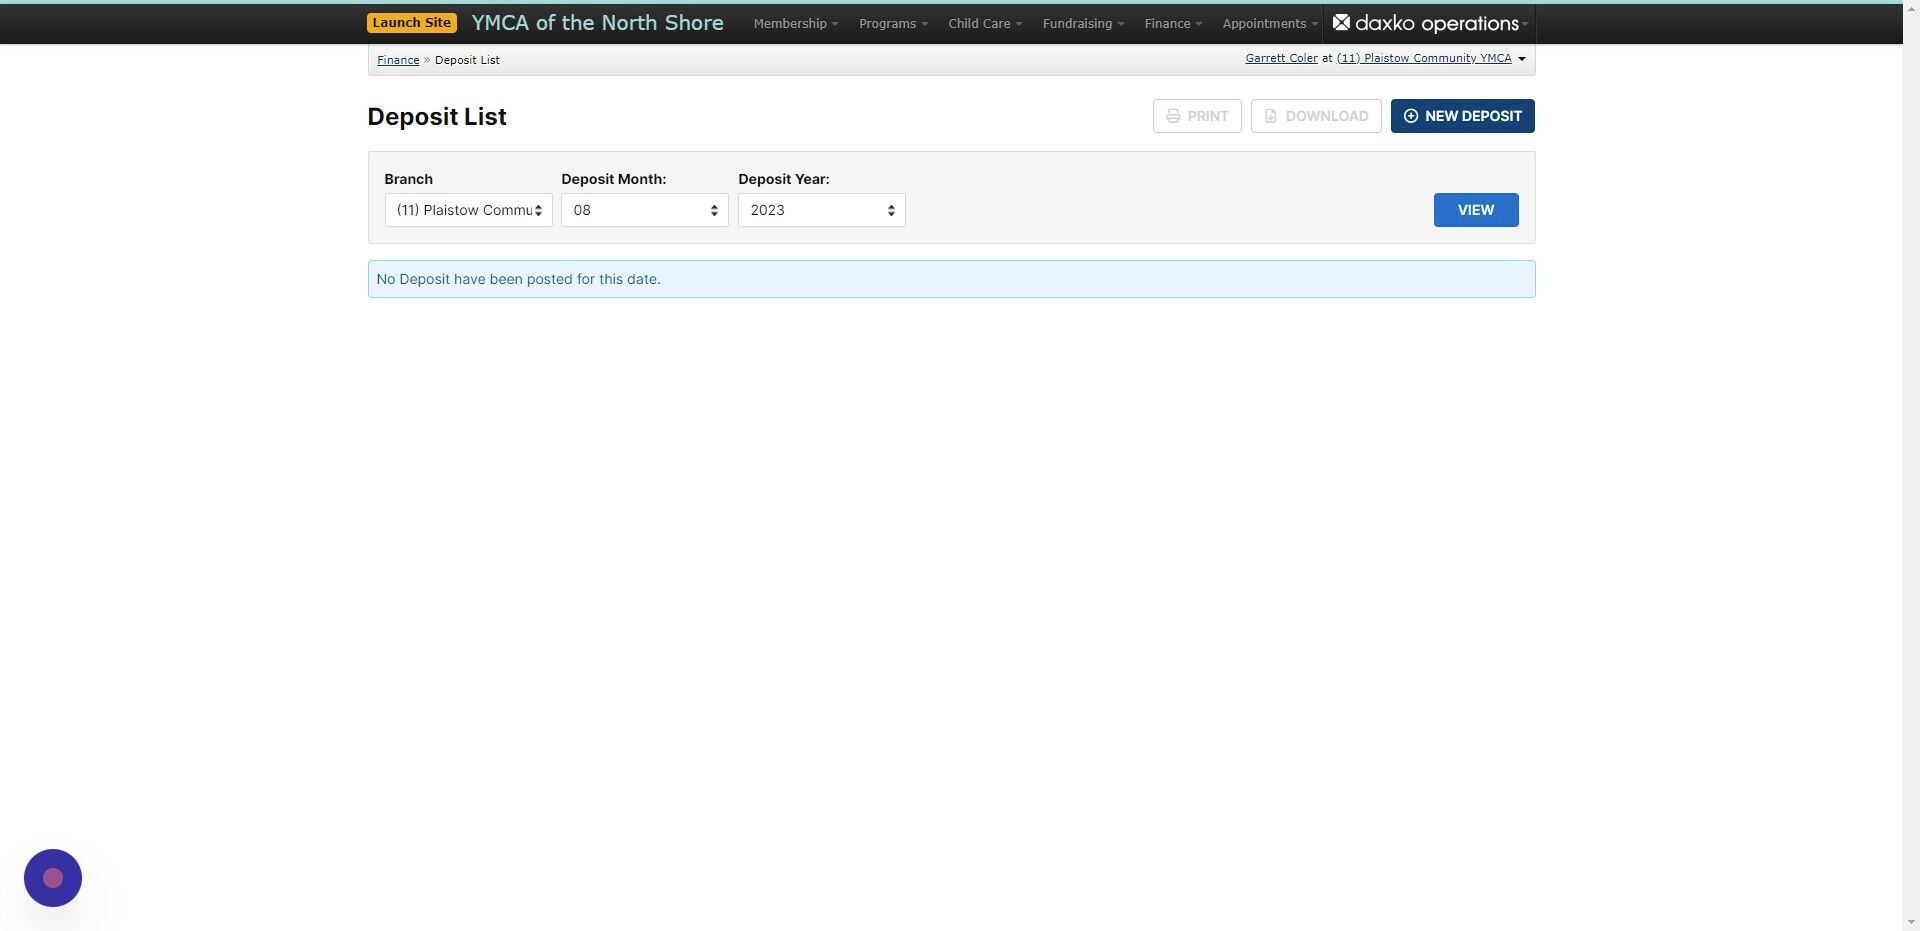Expand the branch switcher caret near Plaistow

pos(1522,58)
